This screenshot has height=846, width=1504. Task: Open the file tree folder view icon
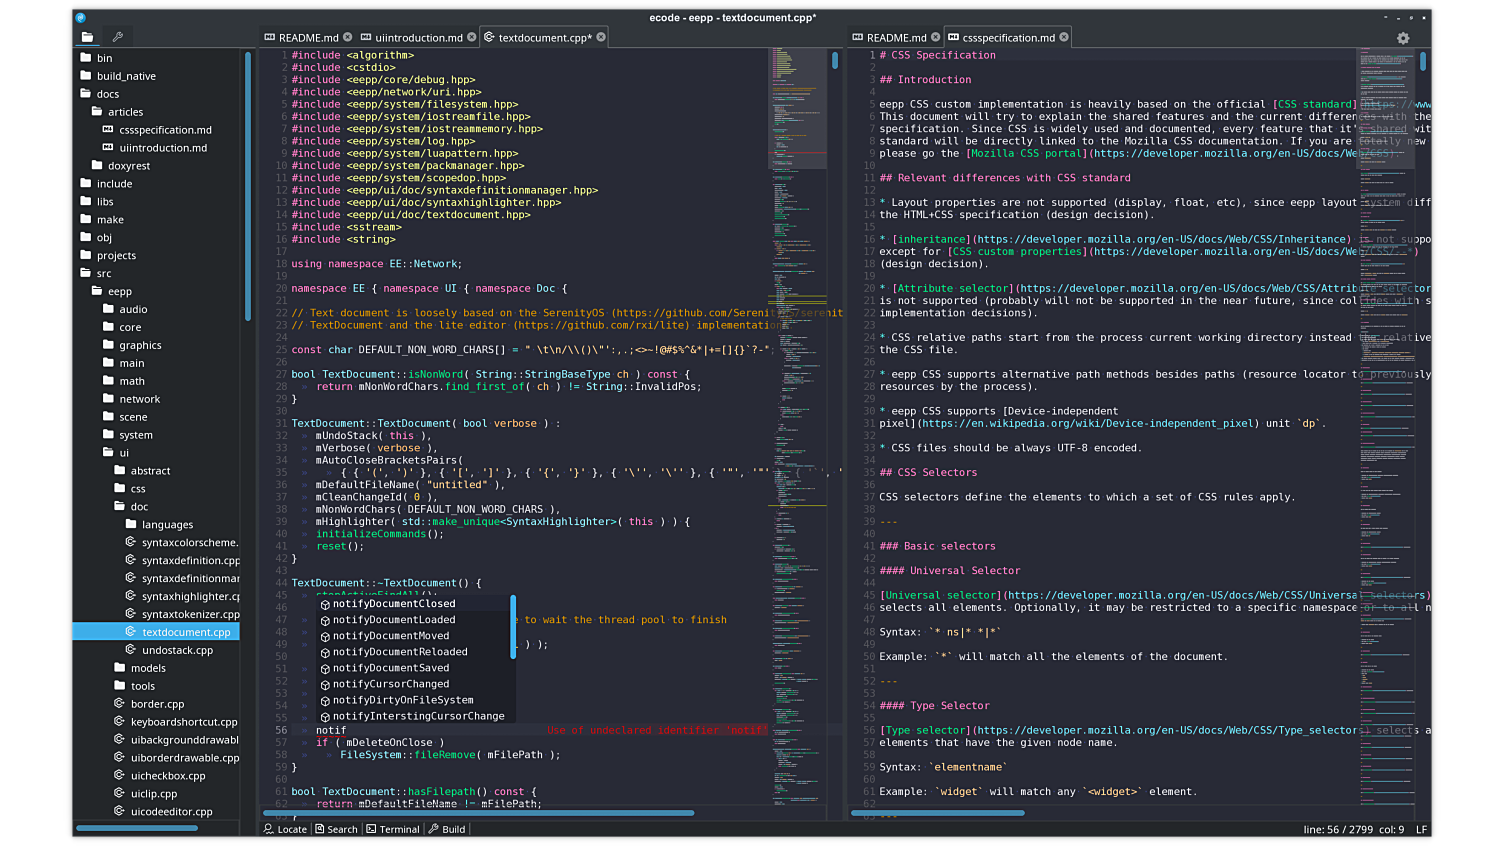87,37
